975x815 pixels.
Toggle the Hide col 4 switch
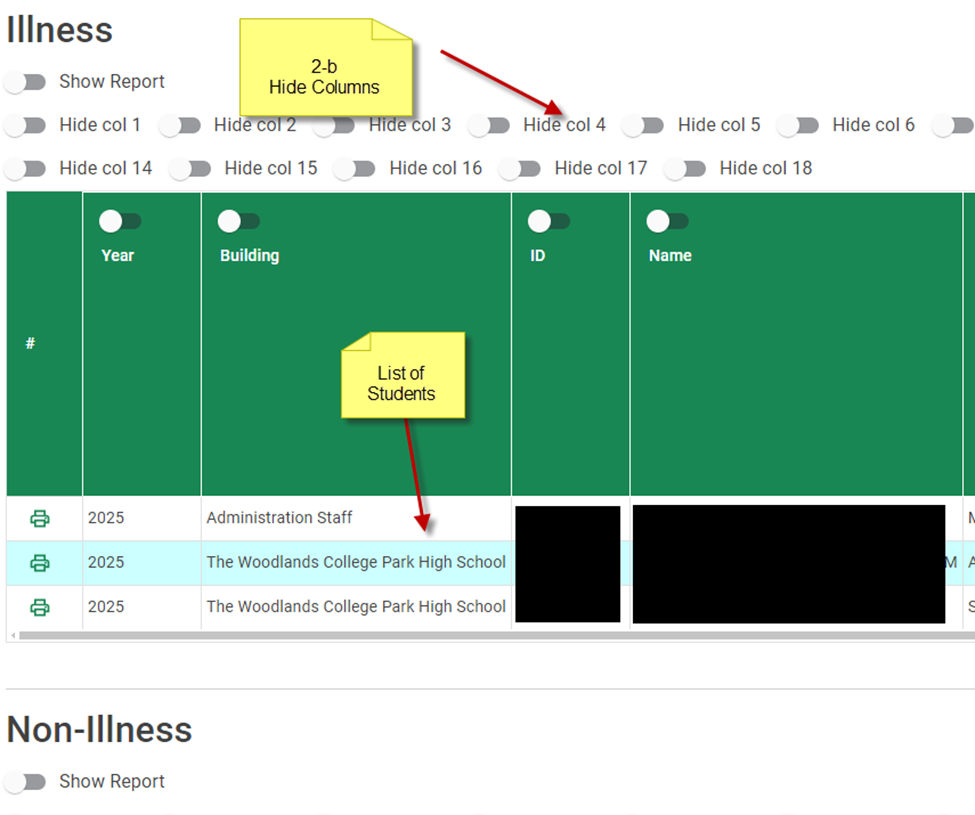(489, 125)
